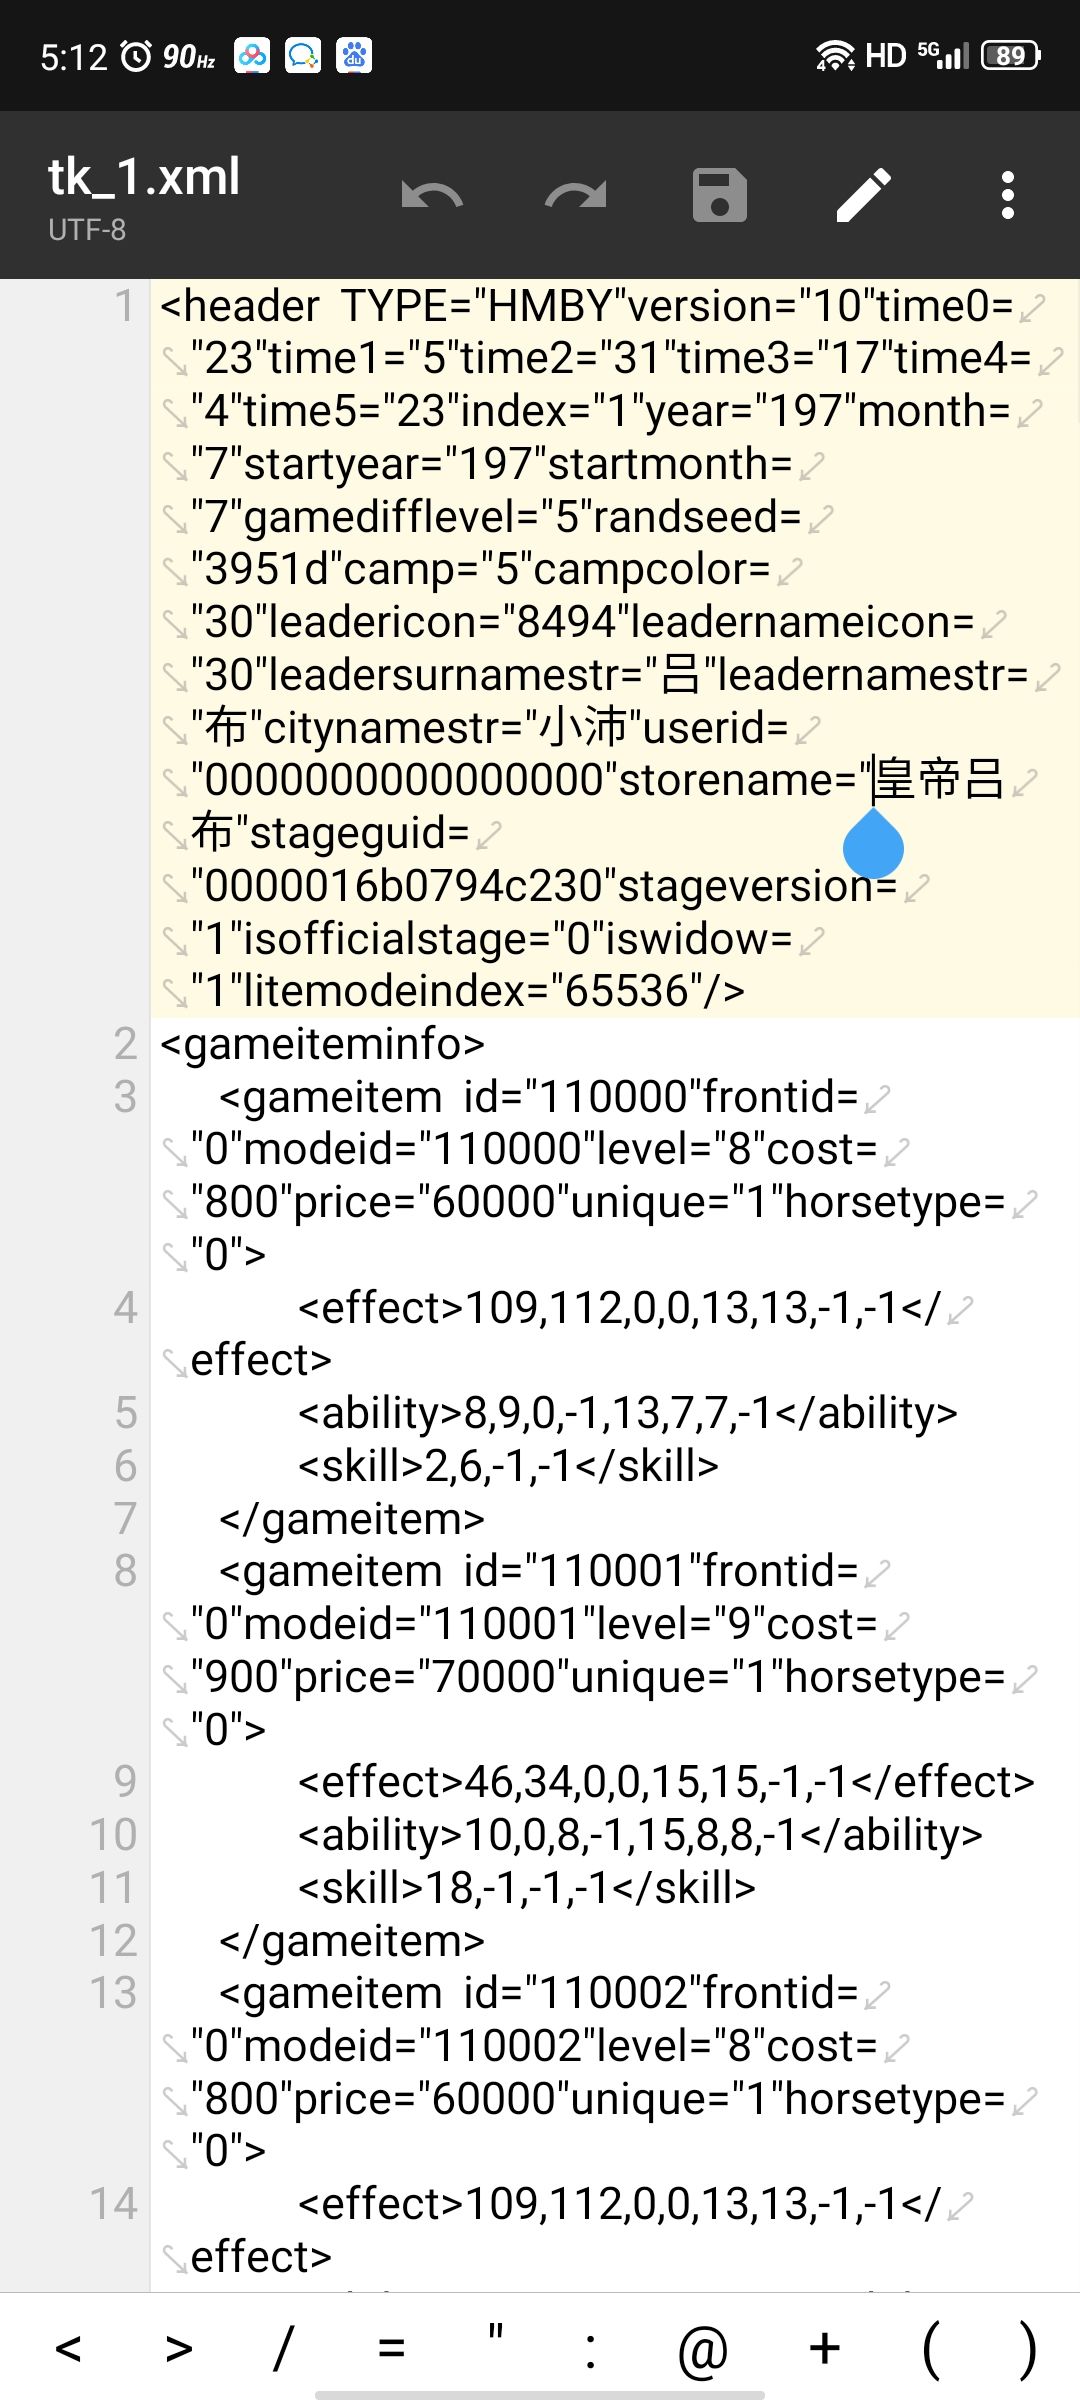The image size is (1080, 2400).
Task: Insert the double quote symbol
Action: click(x=495, y=2340)
